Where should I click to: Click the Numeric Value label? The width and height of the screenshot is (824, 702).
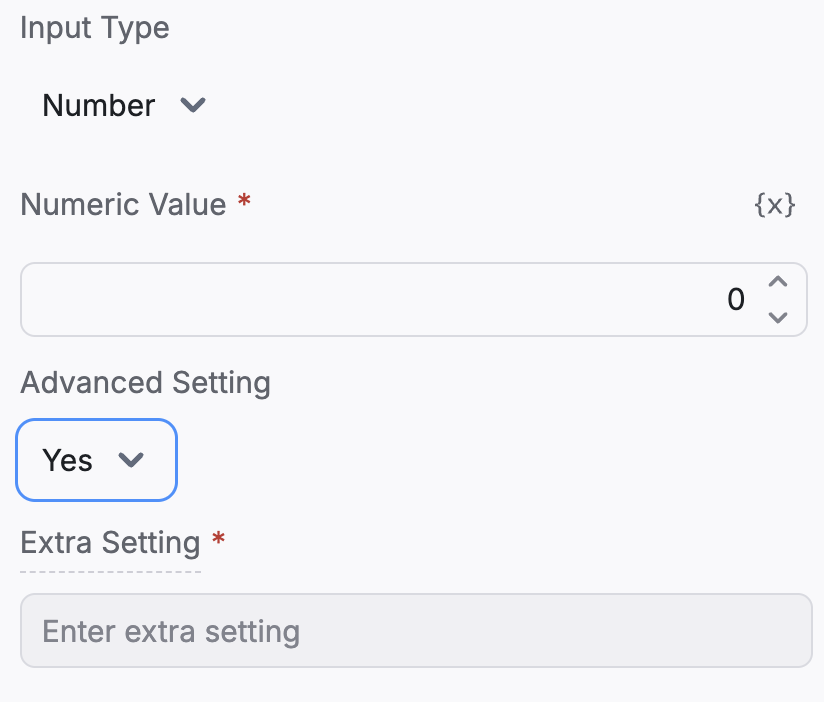click(123, 205)
